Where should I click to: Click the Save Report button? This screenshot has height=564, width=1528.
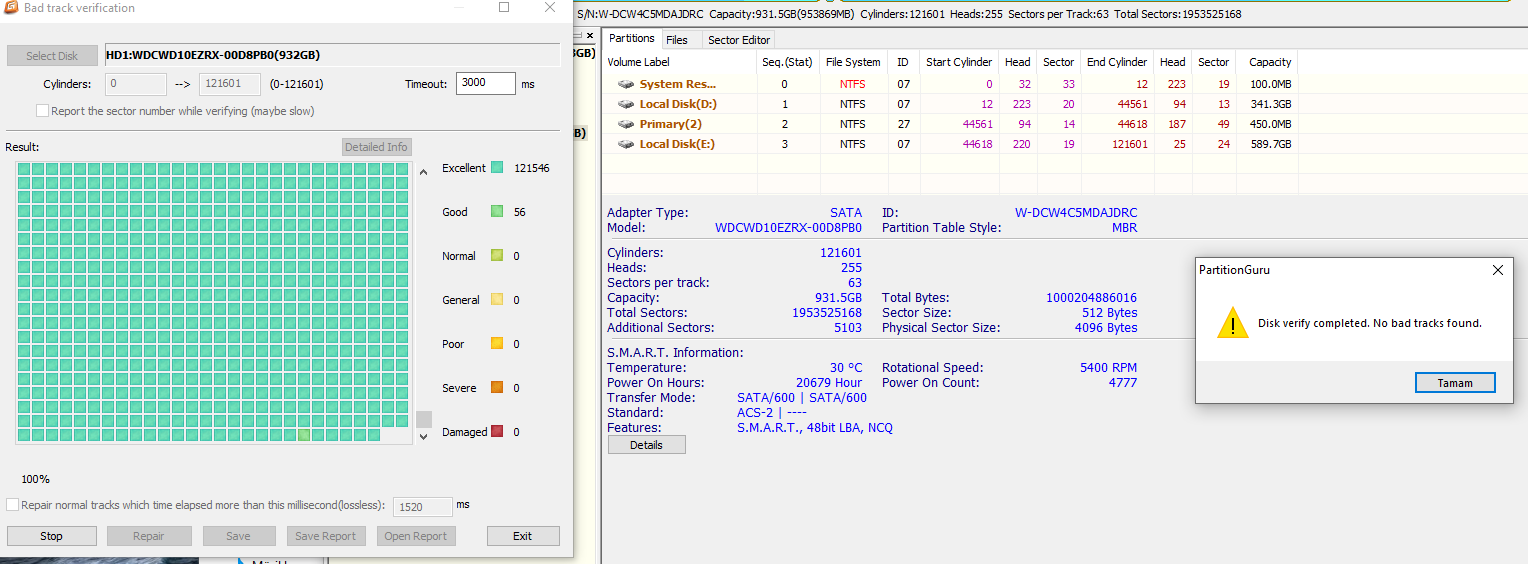(325, 536)
